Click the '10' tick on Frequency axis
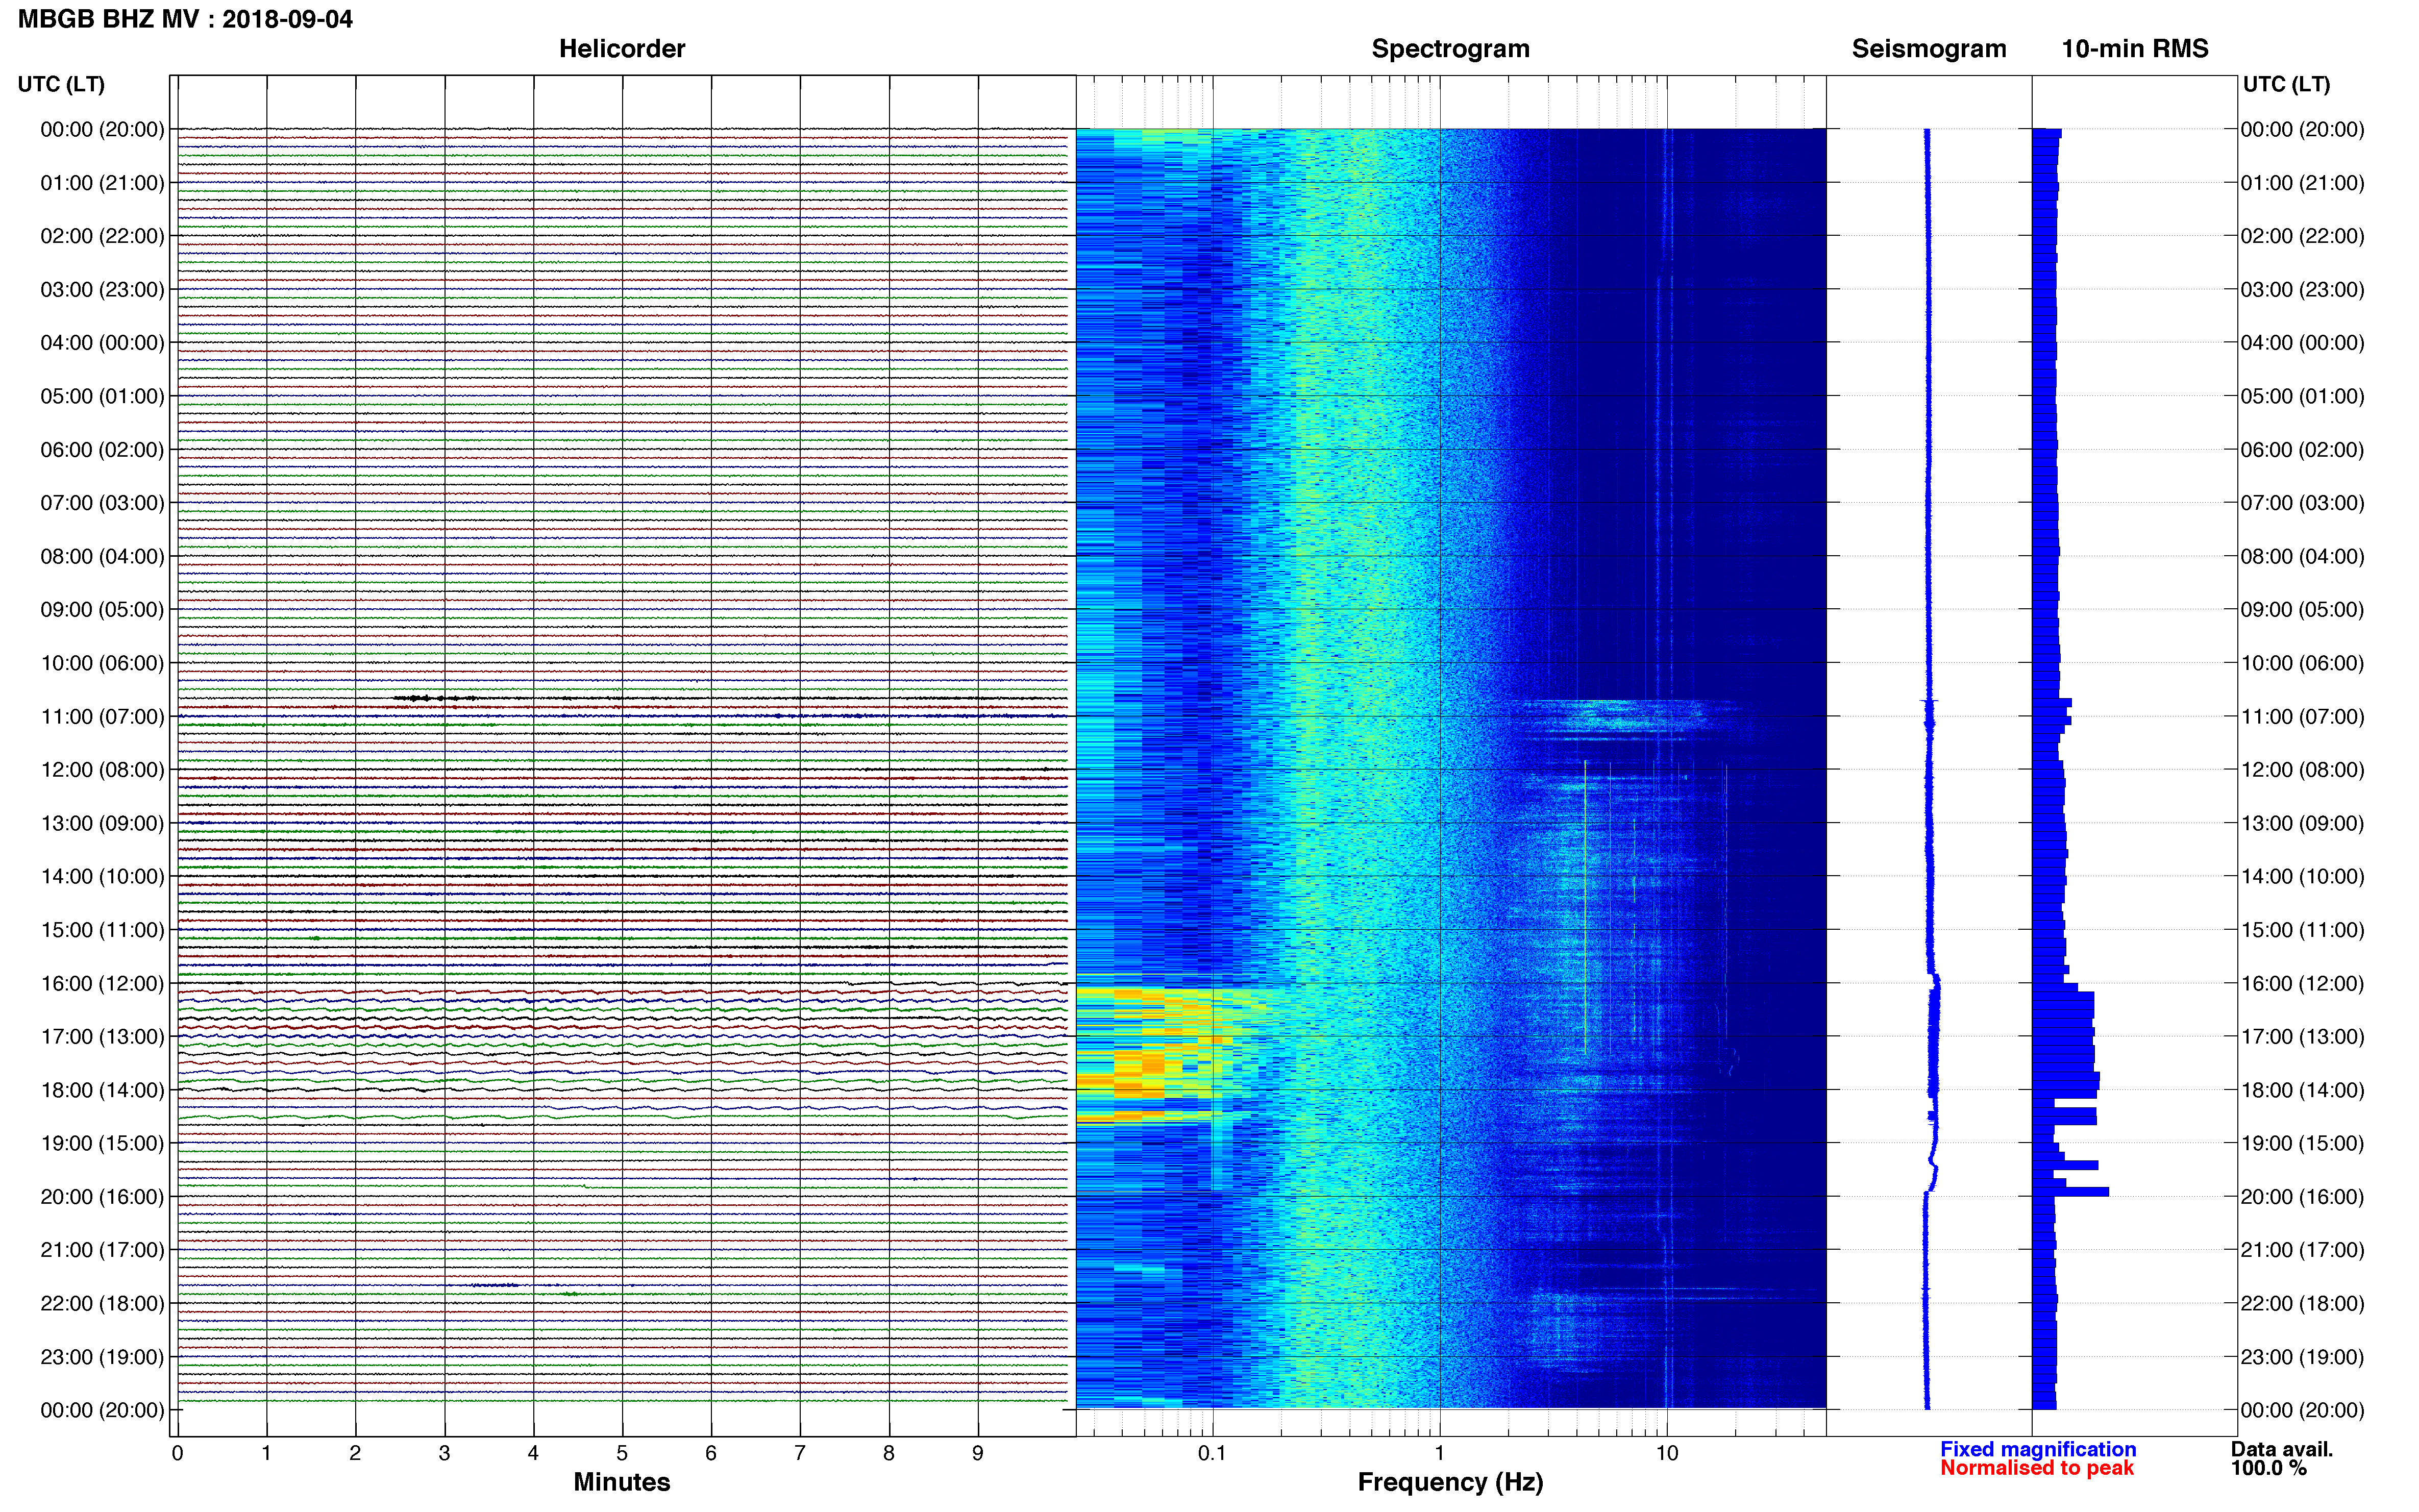 (x=1666, y=1453)
